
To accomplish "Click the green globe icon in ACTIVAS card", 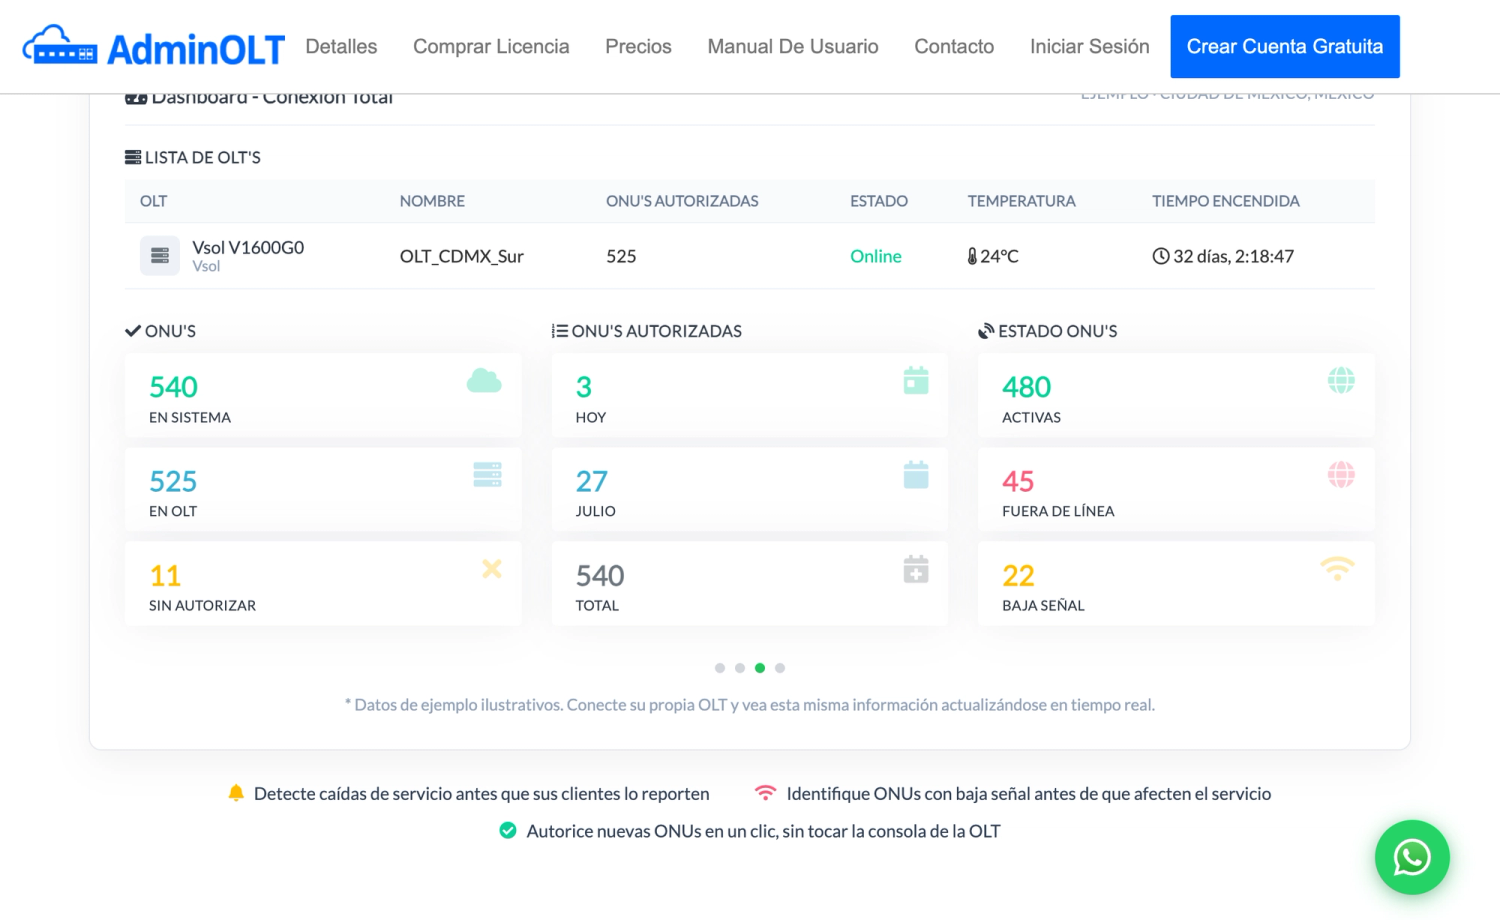I will pyautogui.click(x=1341, y=380).
